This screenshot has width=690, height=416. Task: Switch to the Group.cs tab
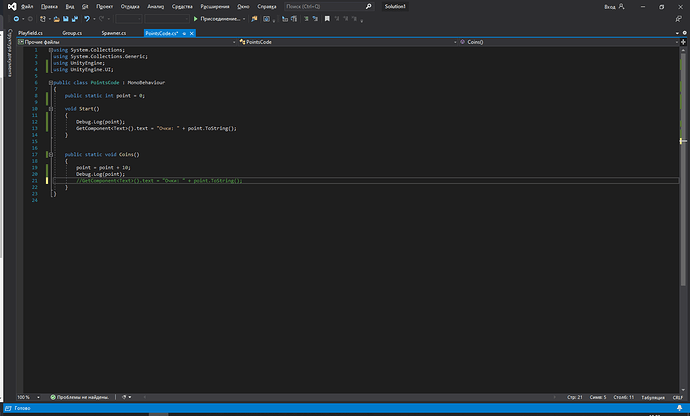point(72,33)
